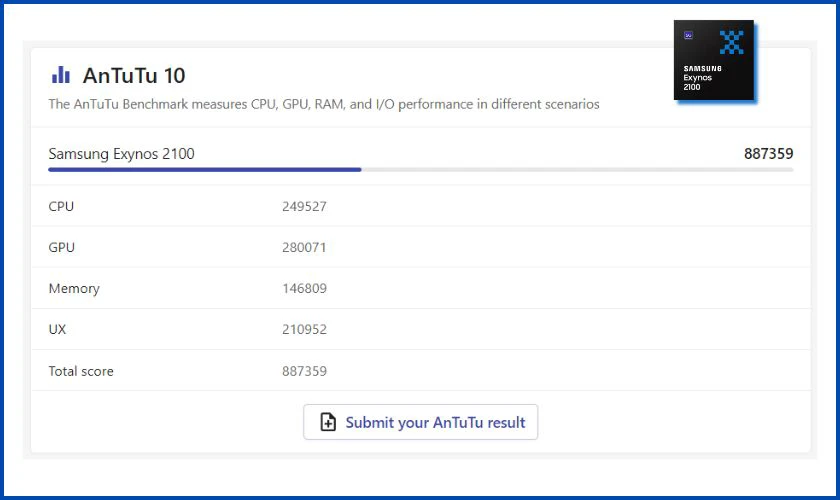The image size is (840, 500).
Task: Click the Memory score 146809
Action: click(x=304, y=288)
